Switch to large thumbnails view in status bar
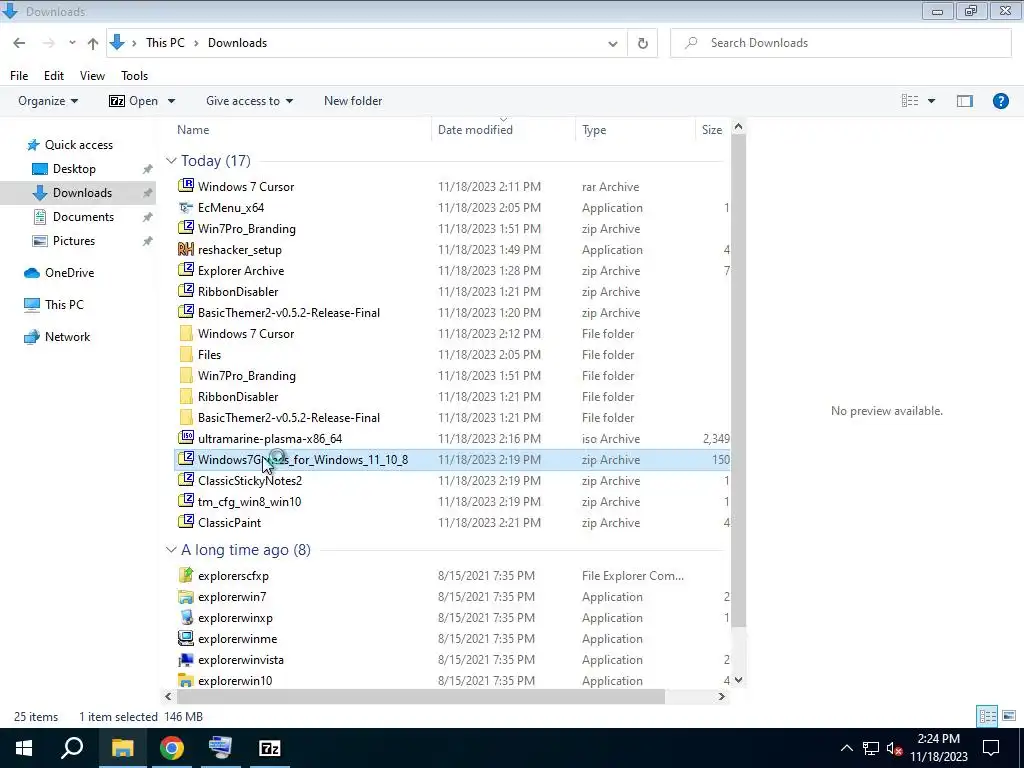 pyautogui.click(x=1010, y=716)
